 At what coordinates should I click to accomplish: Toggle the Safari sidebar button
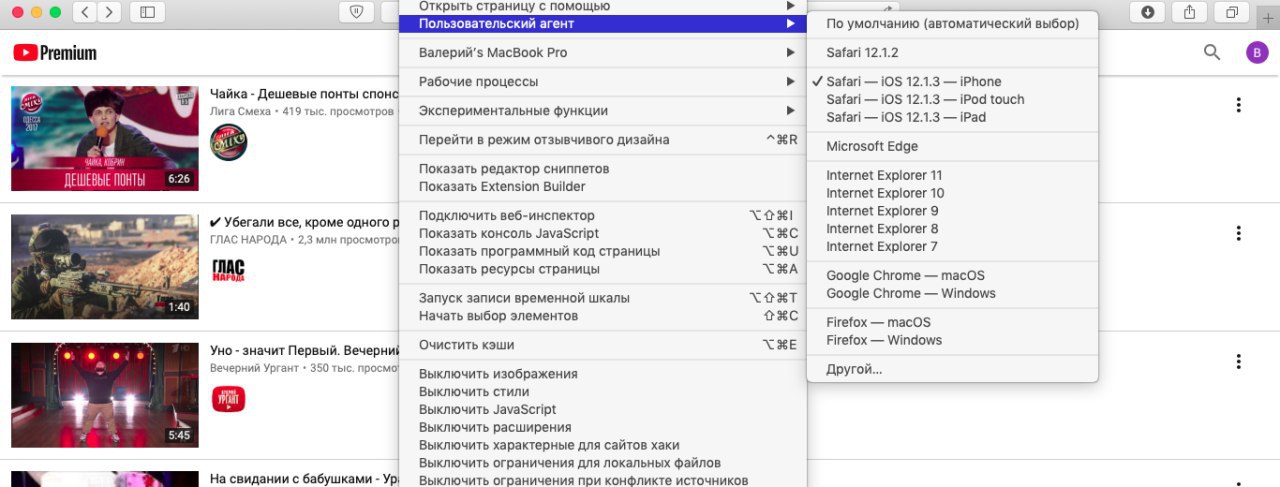pos(148,12)
